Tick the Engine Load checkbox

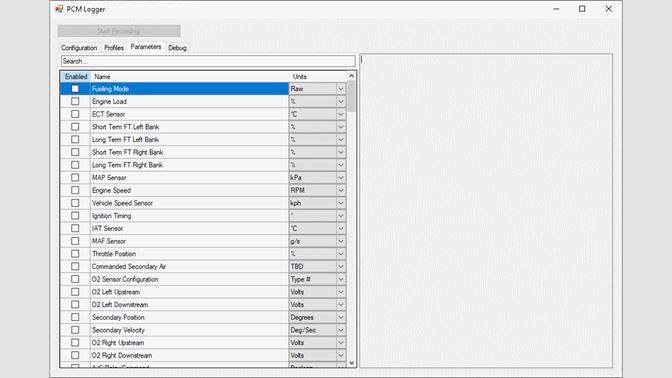pyautogui.click(x=75, y=102)
